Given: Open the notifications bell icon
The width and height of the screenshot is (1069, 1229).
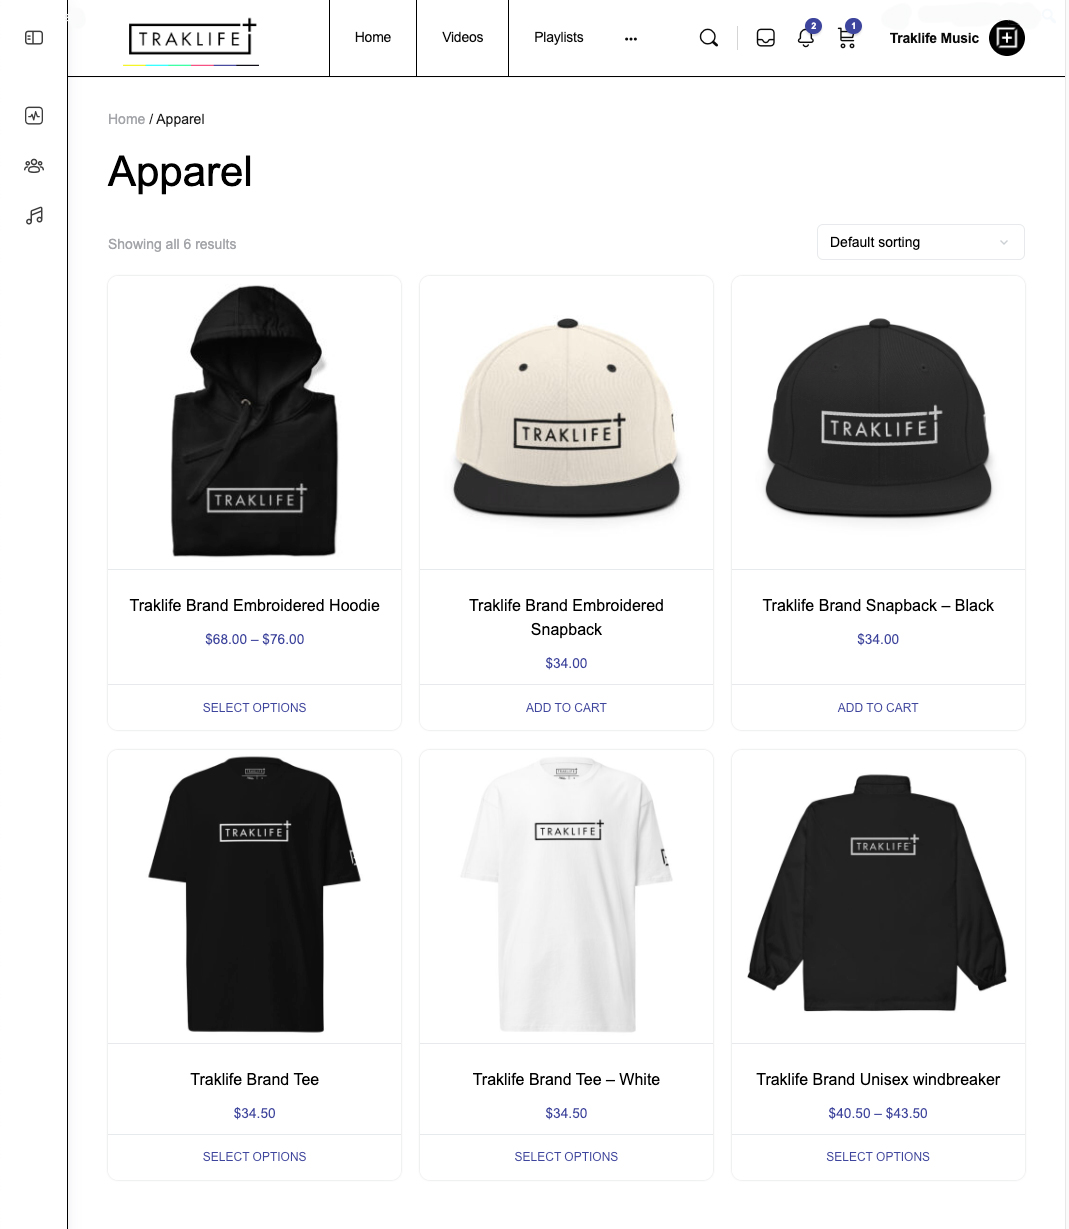Looking at the screenshot, I should click(806, 38).
